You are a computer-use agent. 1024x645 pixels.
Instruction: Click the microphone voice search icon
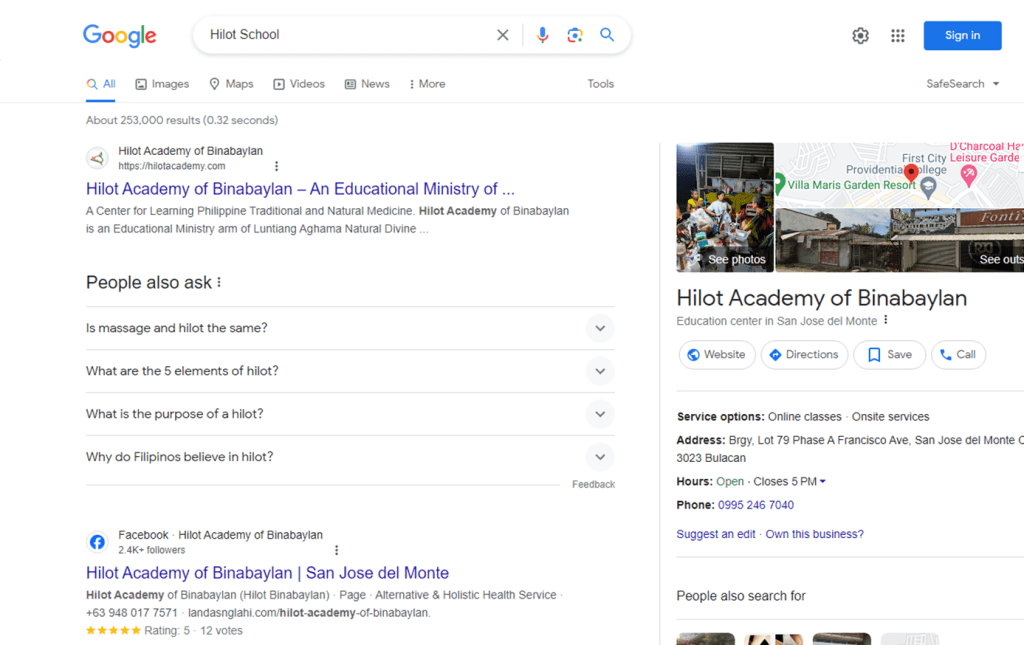pos(542,35)
